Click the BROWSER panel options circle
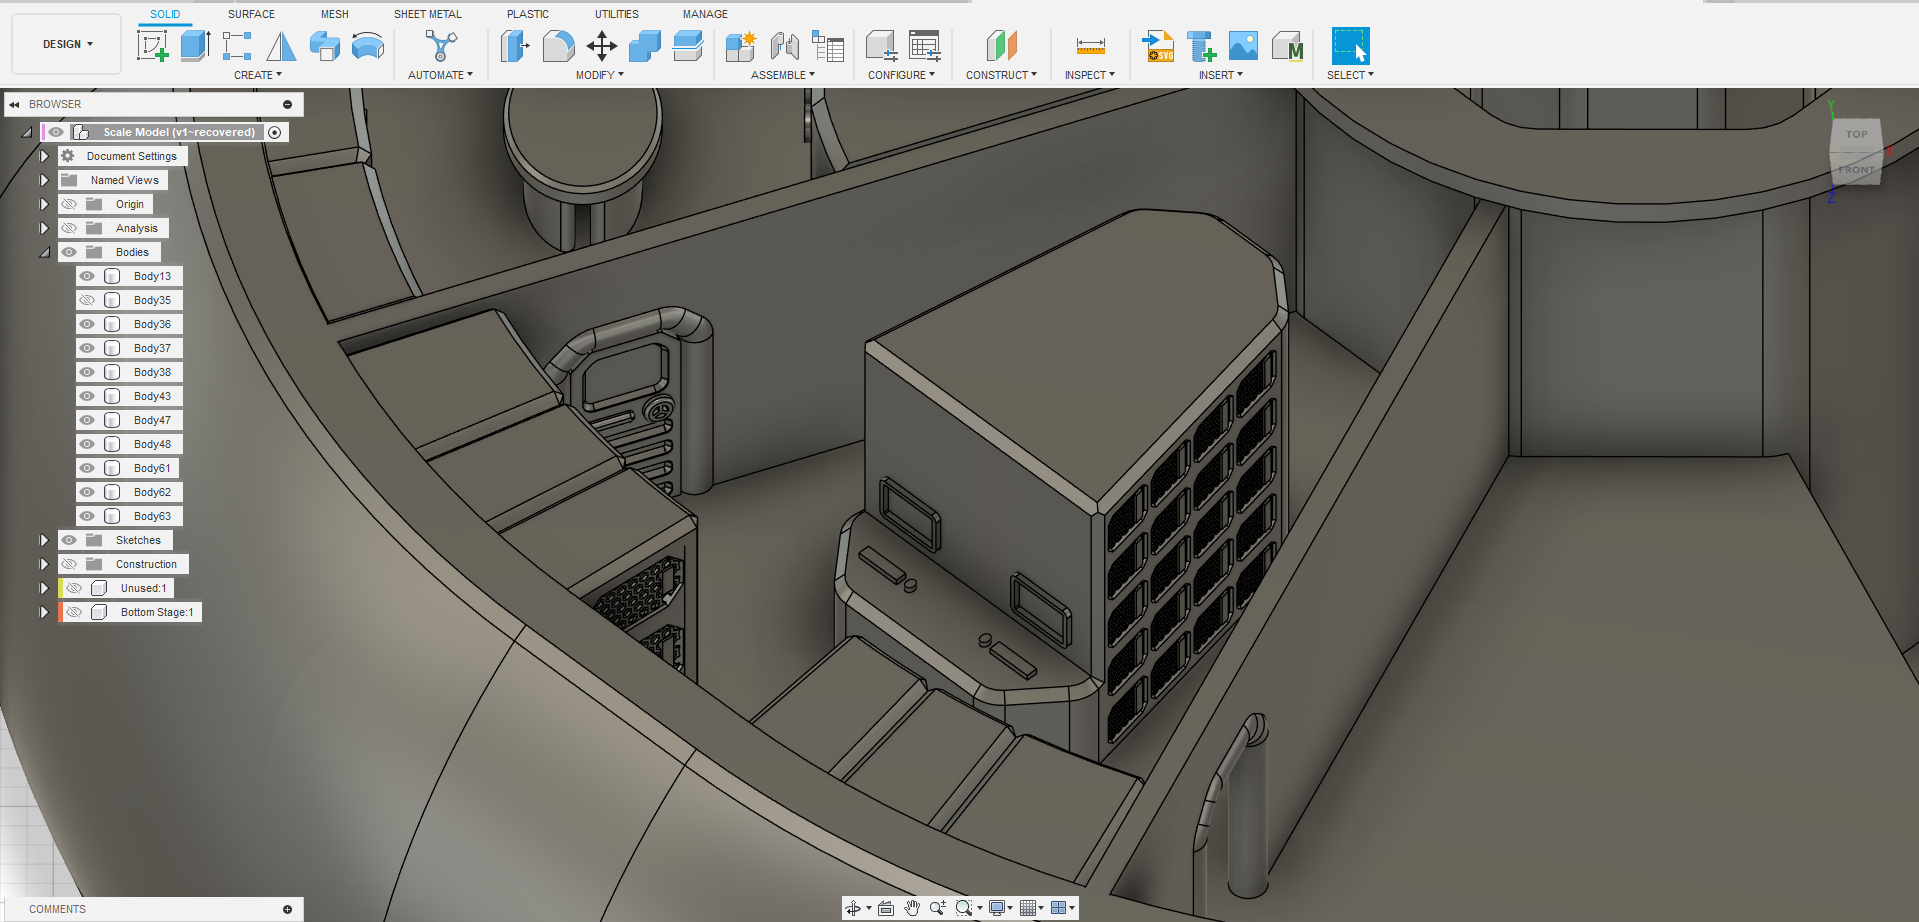 (x=287, y=104)
